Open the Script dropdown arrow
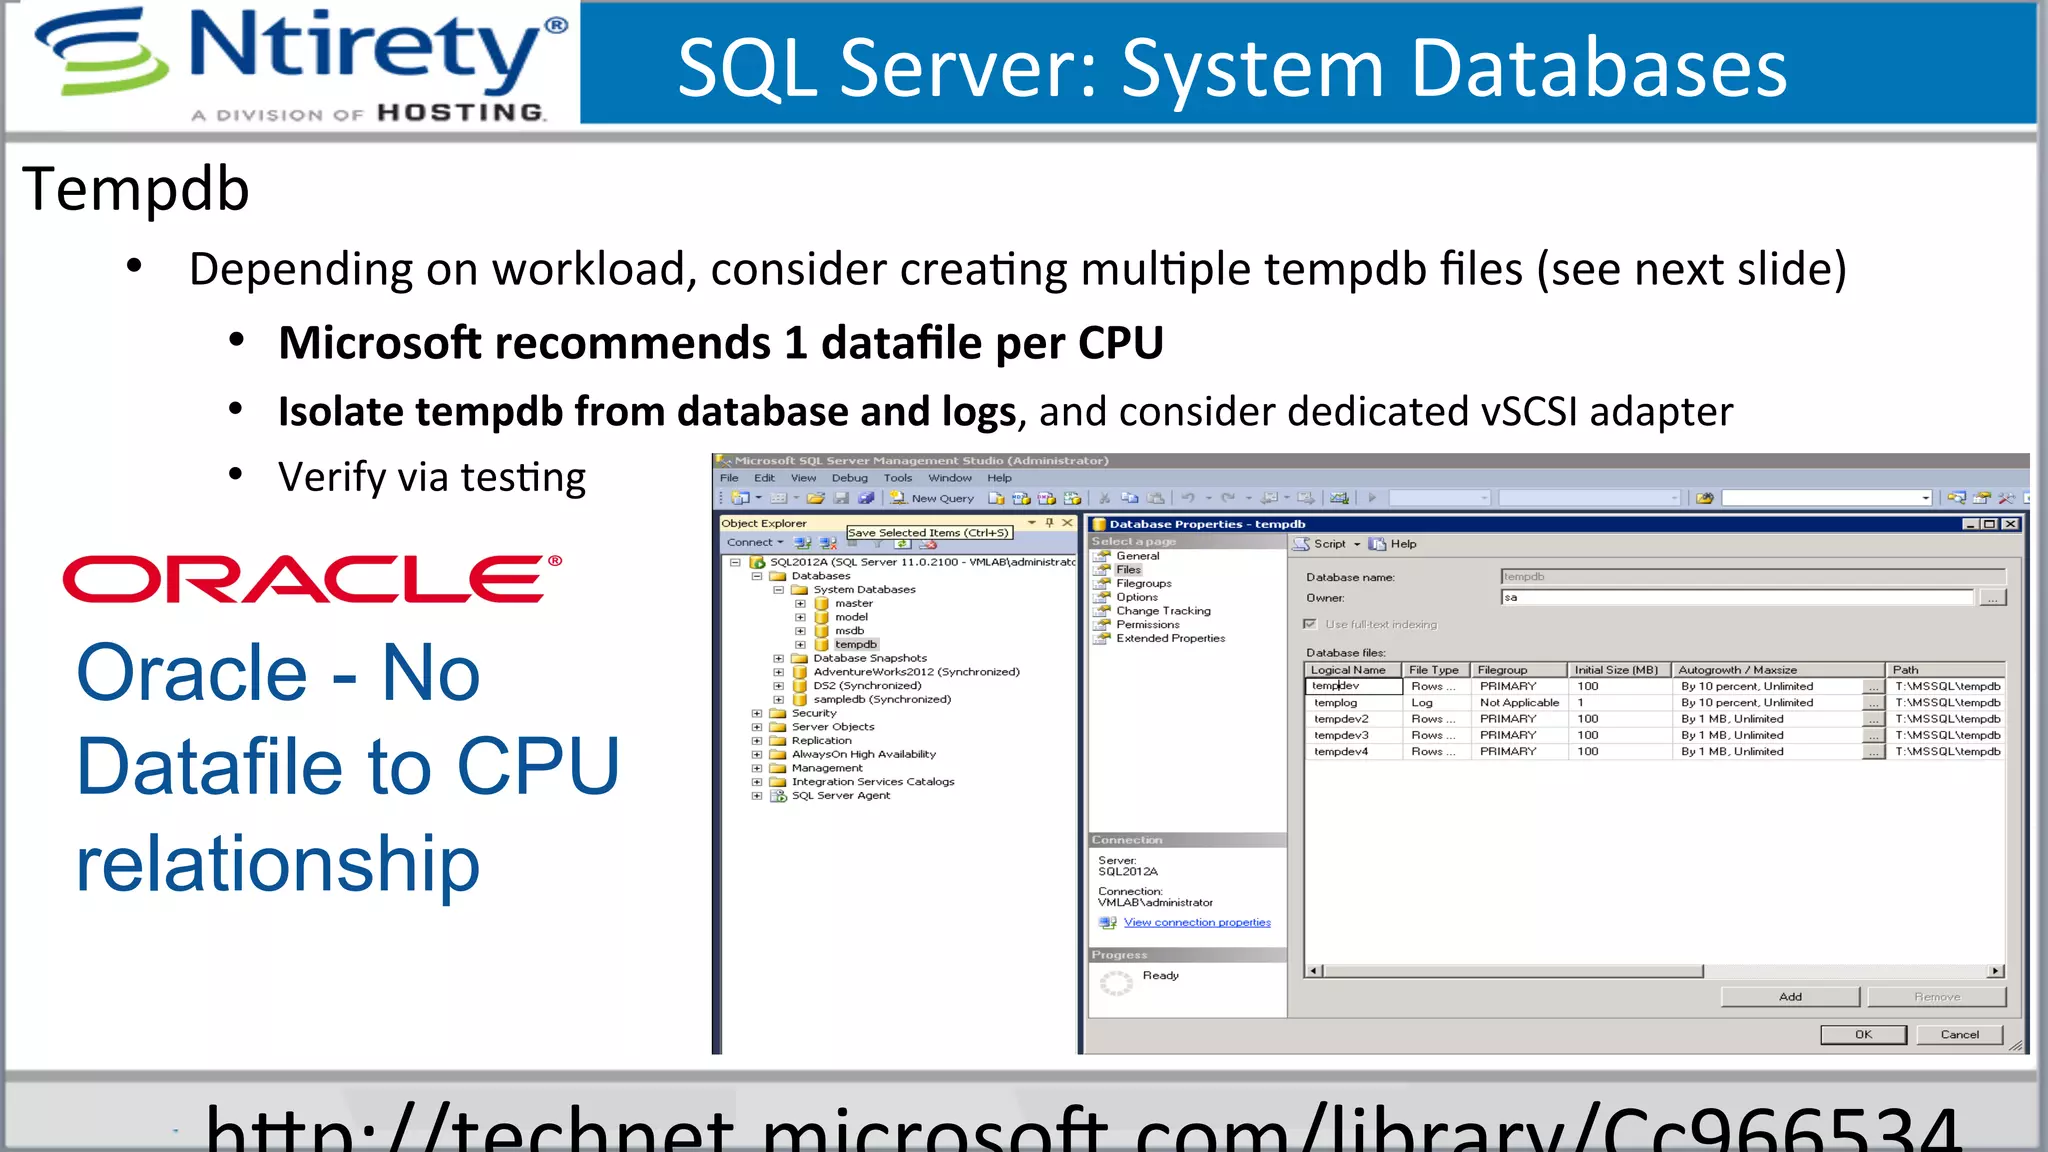The image size is (2048, 1152). (1357, 544)
